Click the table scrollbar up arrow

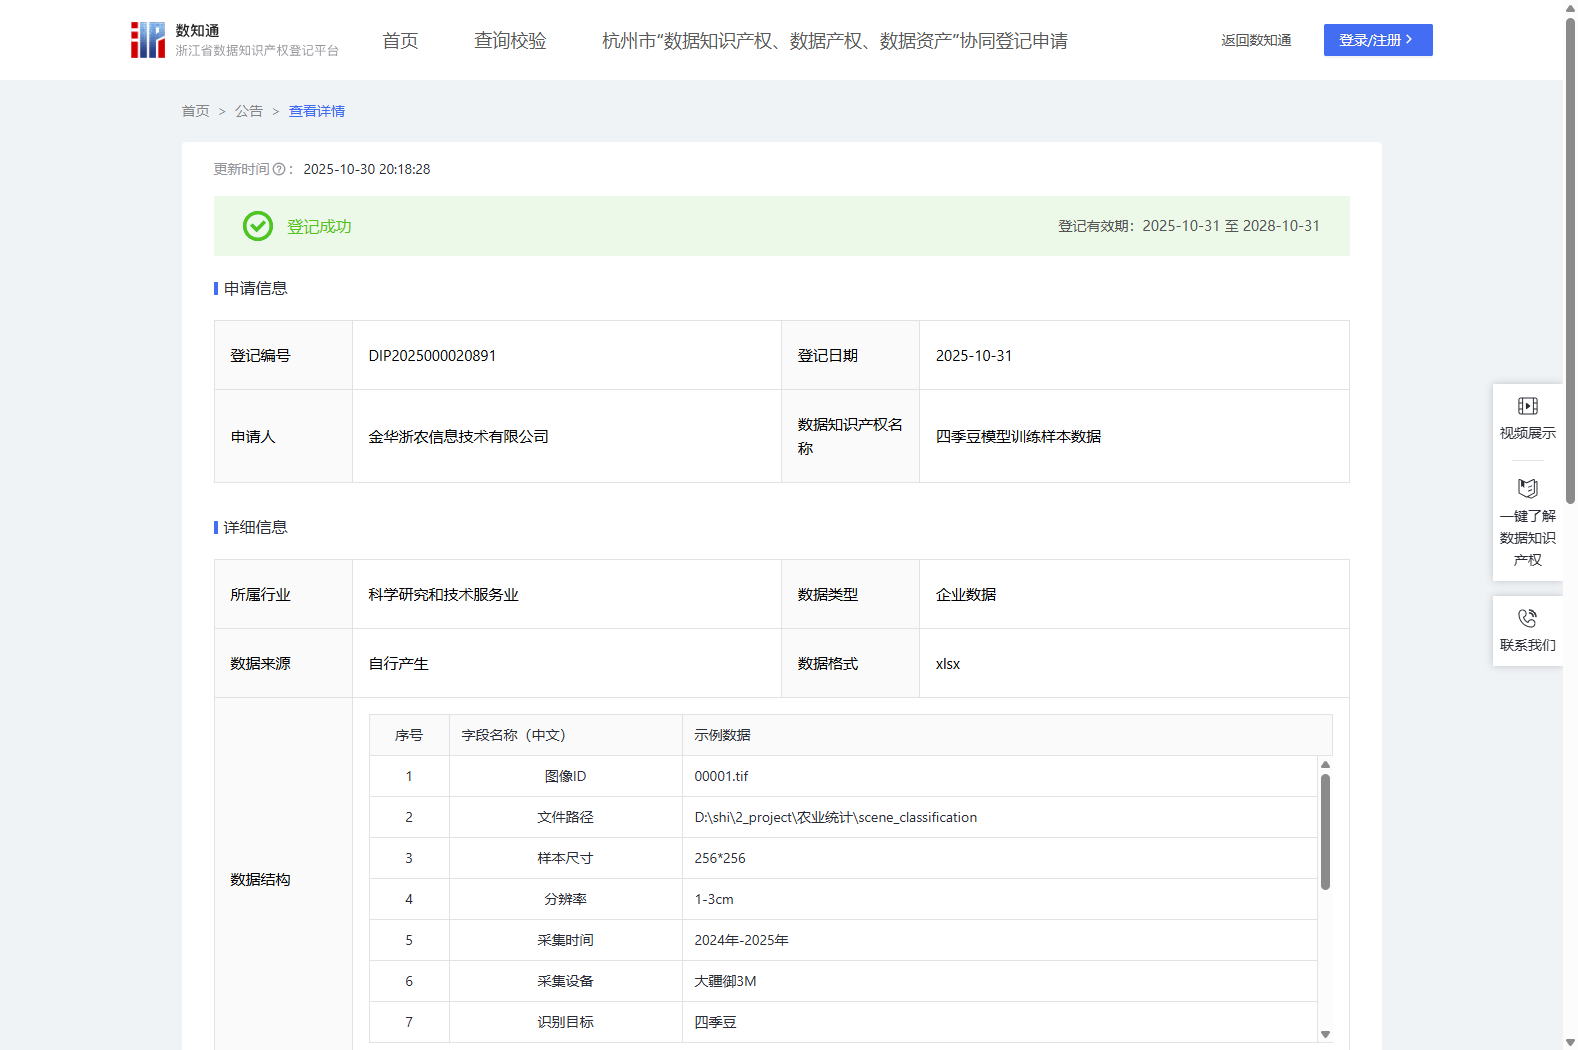tap(1325, 764)
